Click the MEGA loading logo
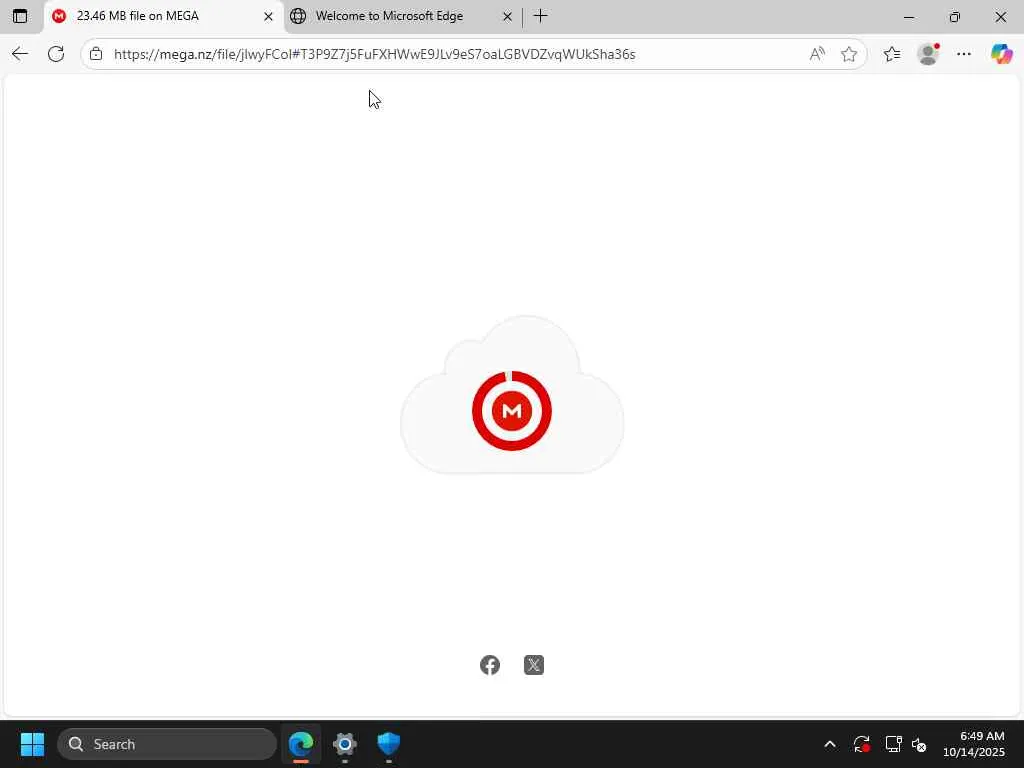 pos(512,411)
